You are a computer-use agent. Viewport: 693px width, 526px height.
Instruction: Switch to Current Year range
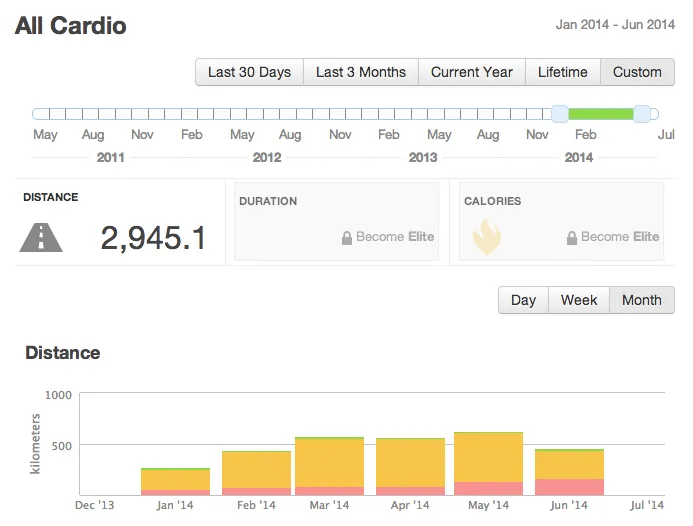pyautogui.click(x=472, y=72)
